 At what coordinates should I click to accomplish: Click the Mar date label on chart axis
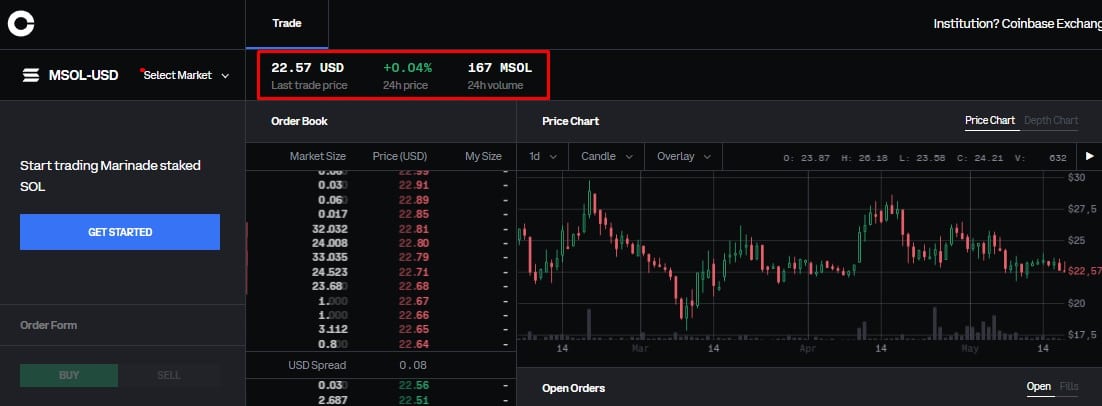640,348
